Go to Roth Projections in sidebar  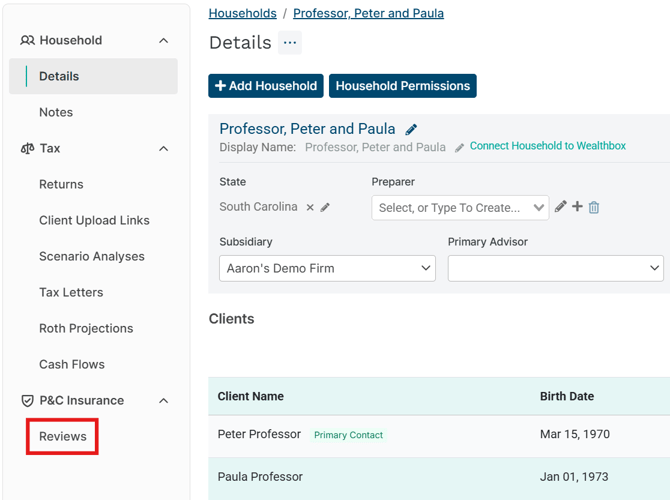tap(86, 329)
